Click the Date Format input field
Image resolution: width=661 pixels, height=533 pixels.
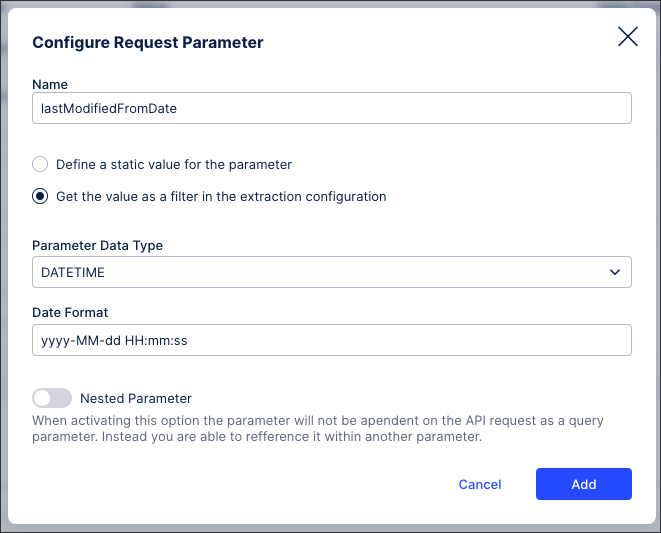point(331,340)
